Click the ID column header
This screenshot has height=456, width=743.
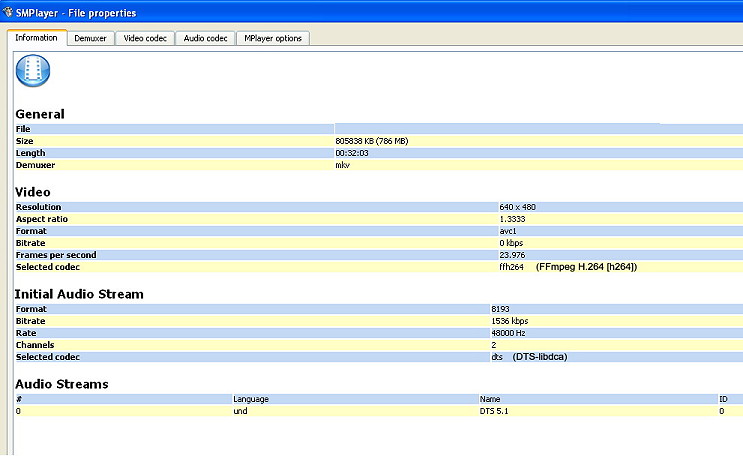723,399
